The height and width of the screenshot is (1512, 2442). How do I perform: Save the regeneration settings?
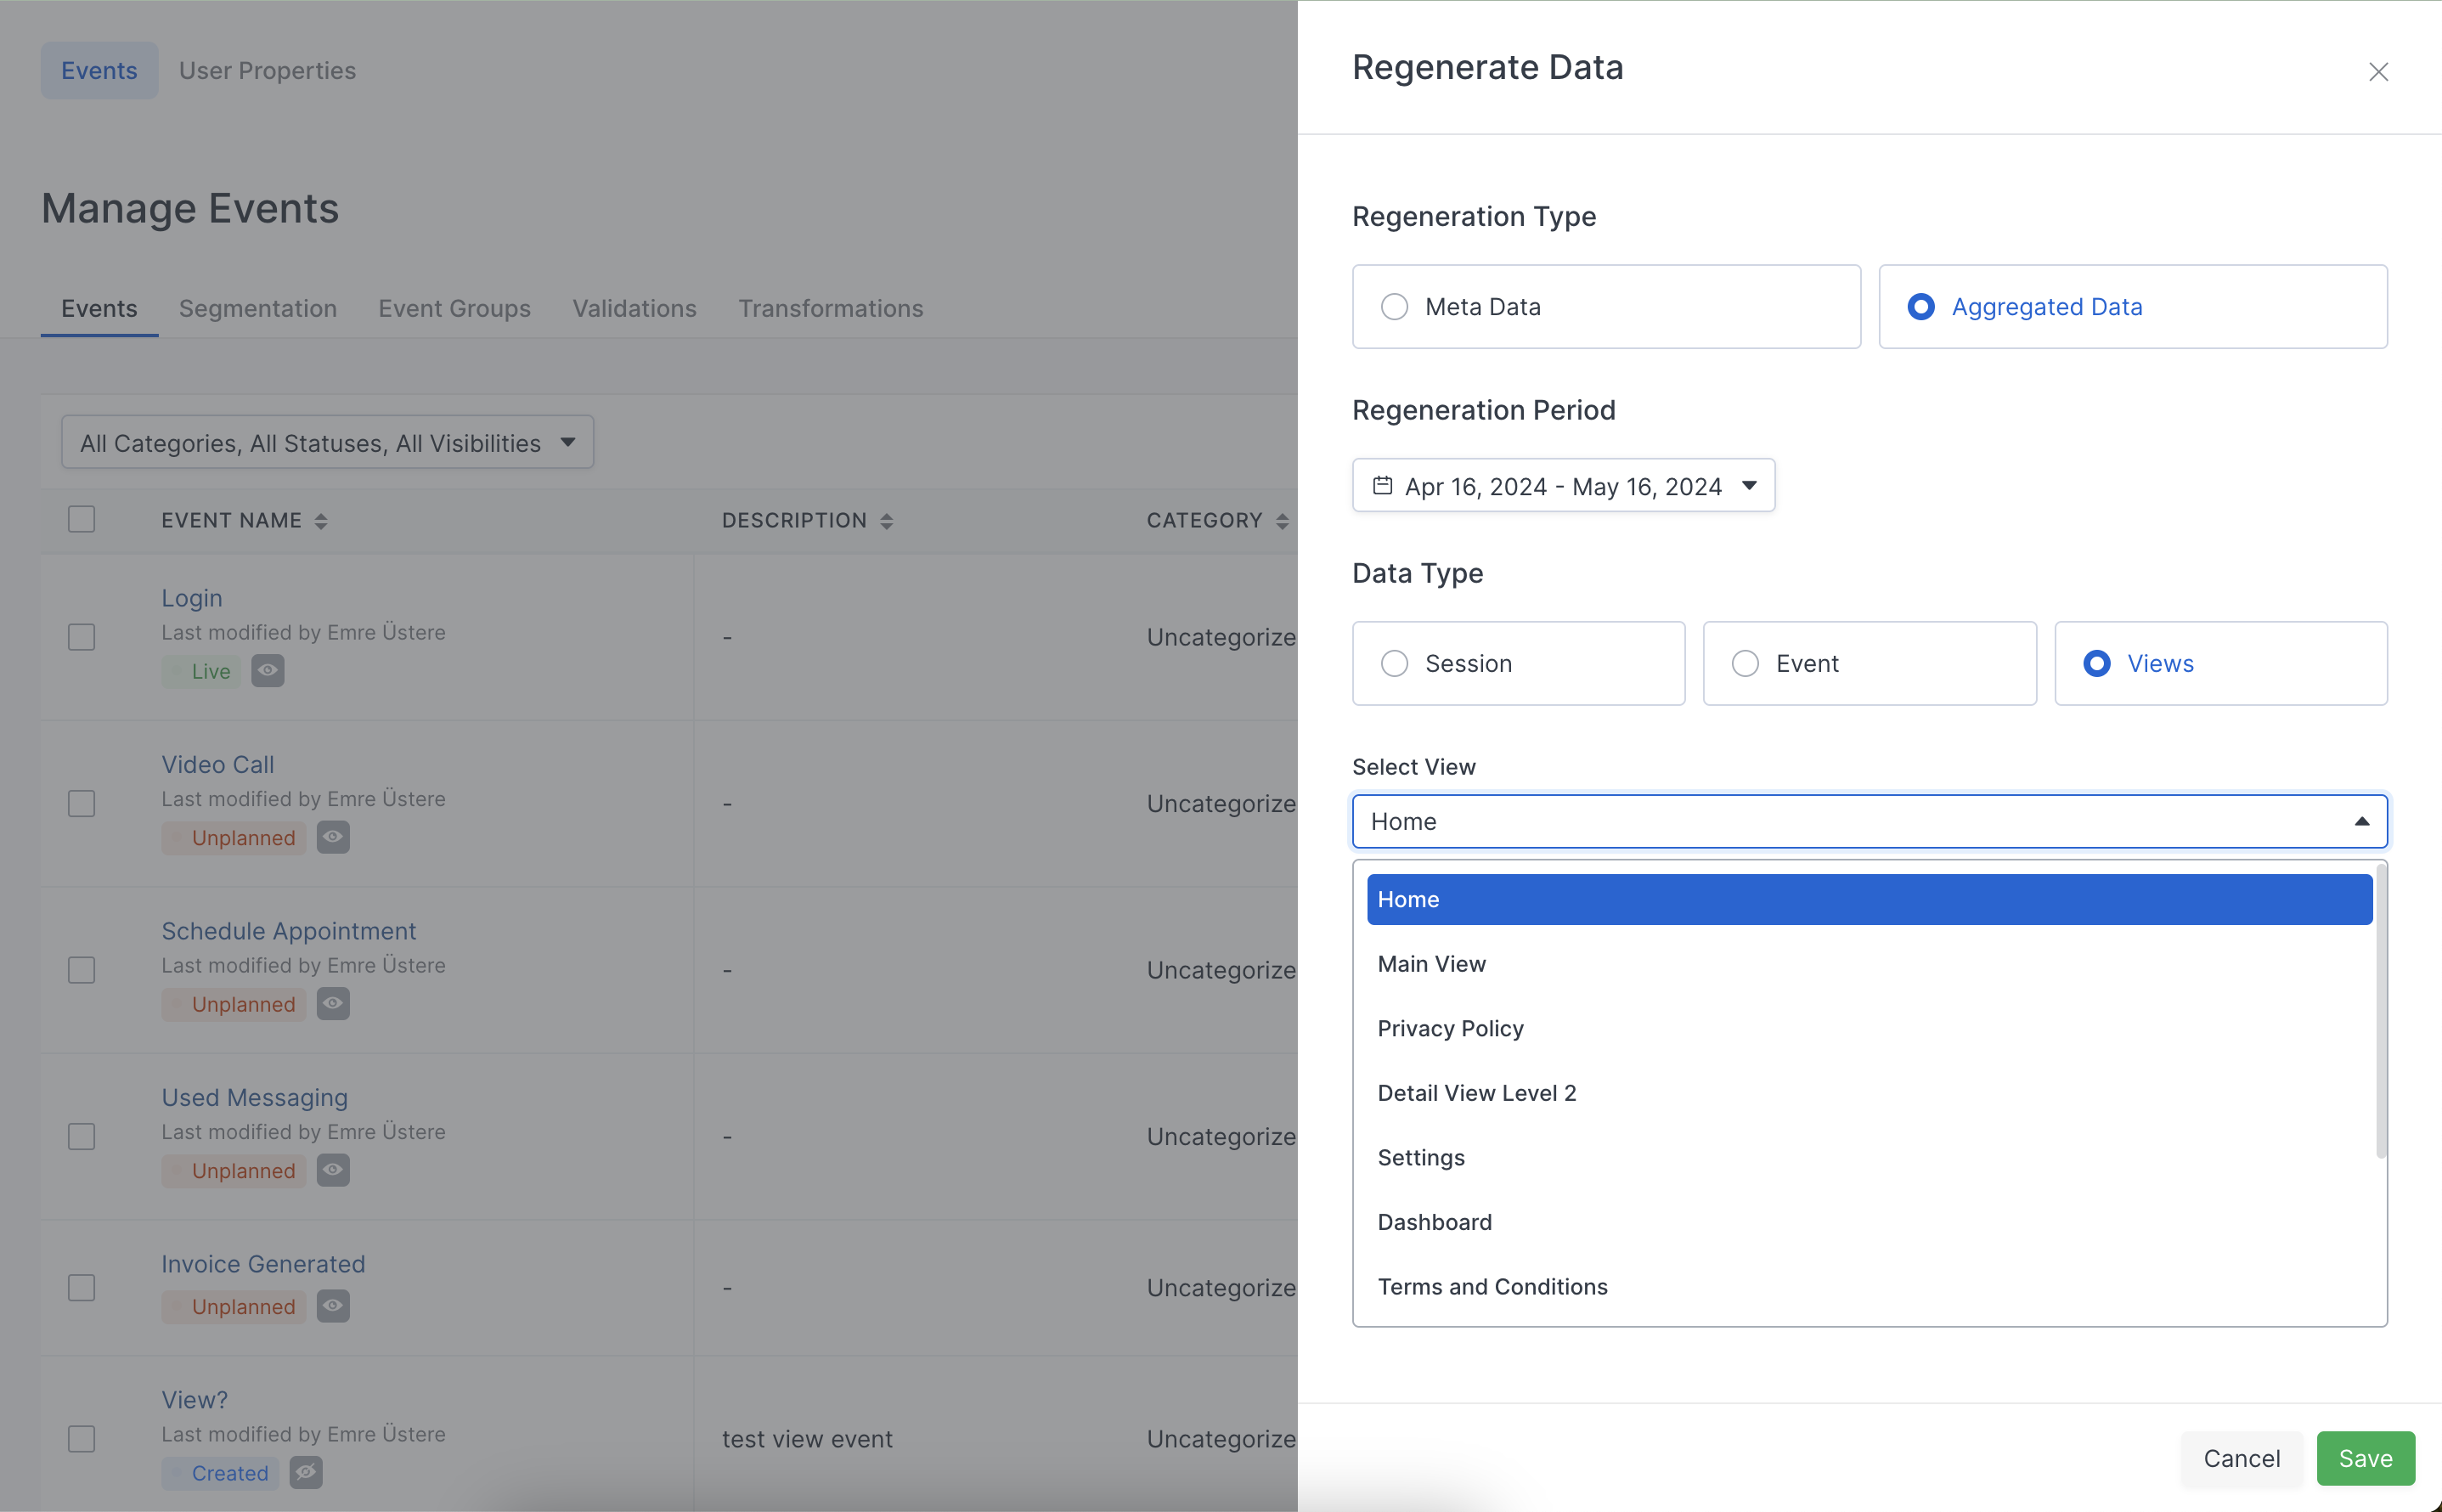[x=2365, y=1458]
